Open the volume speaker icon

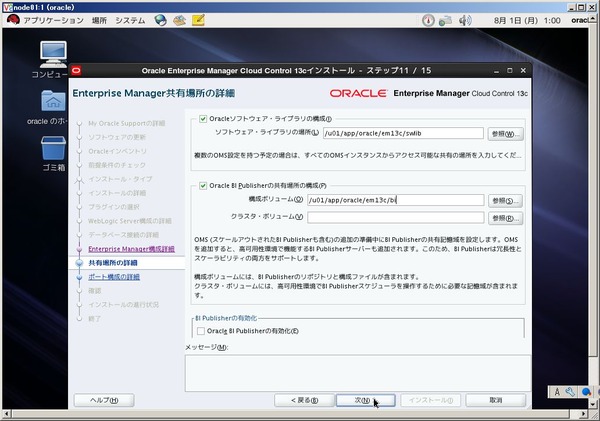tap(465, 20)
